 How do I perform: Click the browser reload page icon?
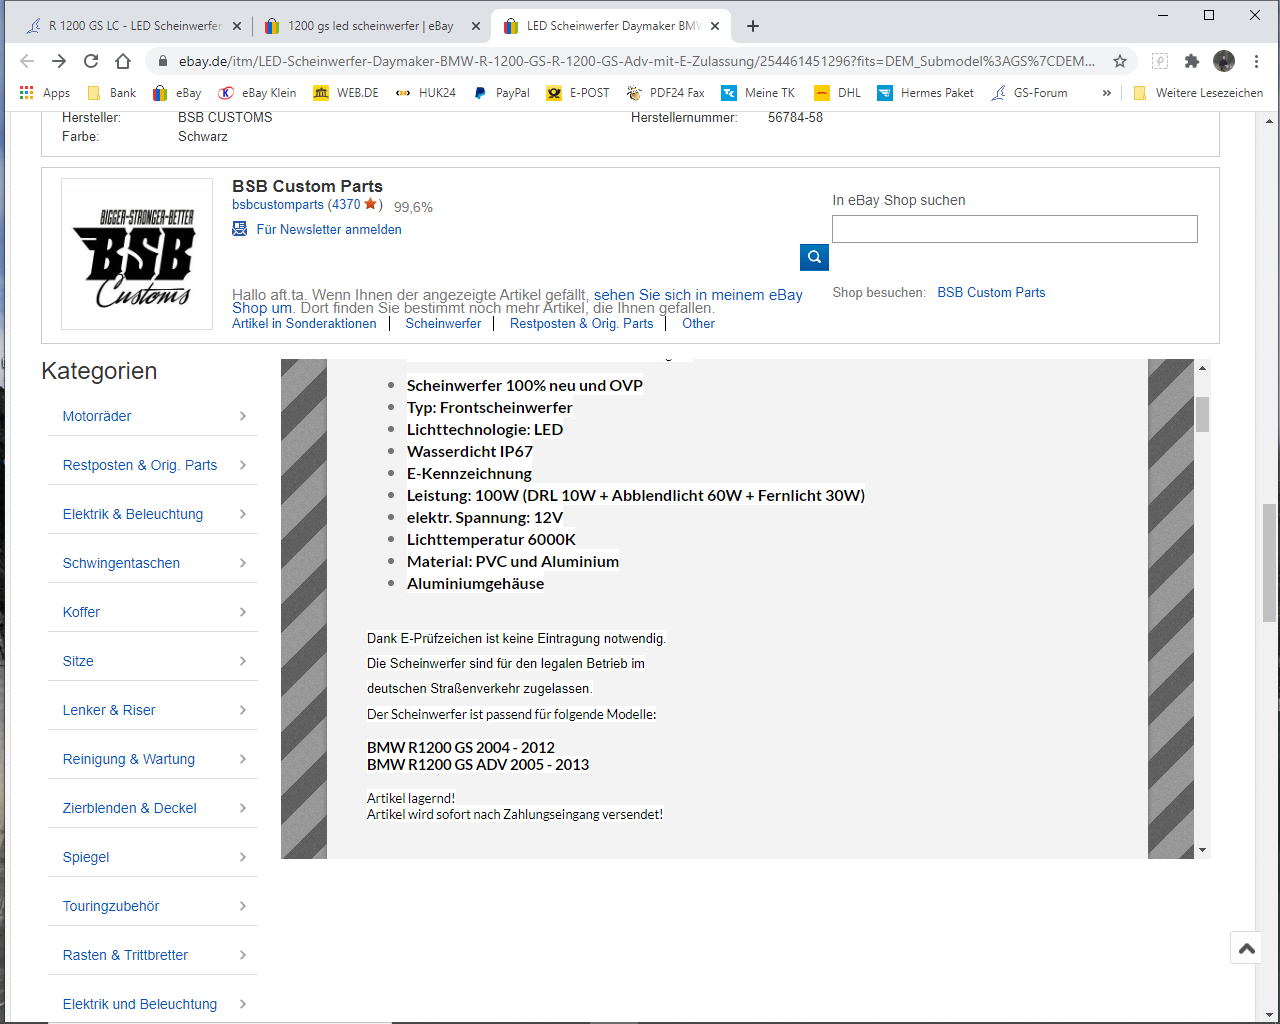[91, 61]
